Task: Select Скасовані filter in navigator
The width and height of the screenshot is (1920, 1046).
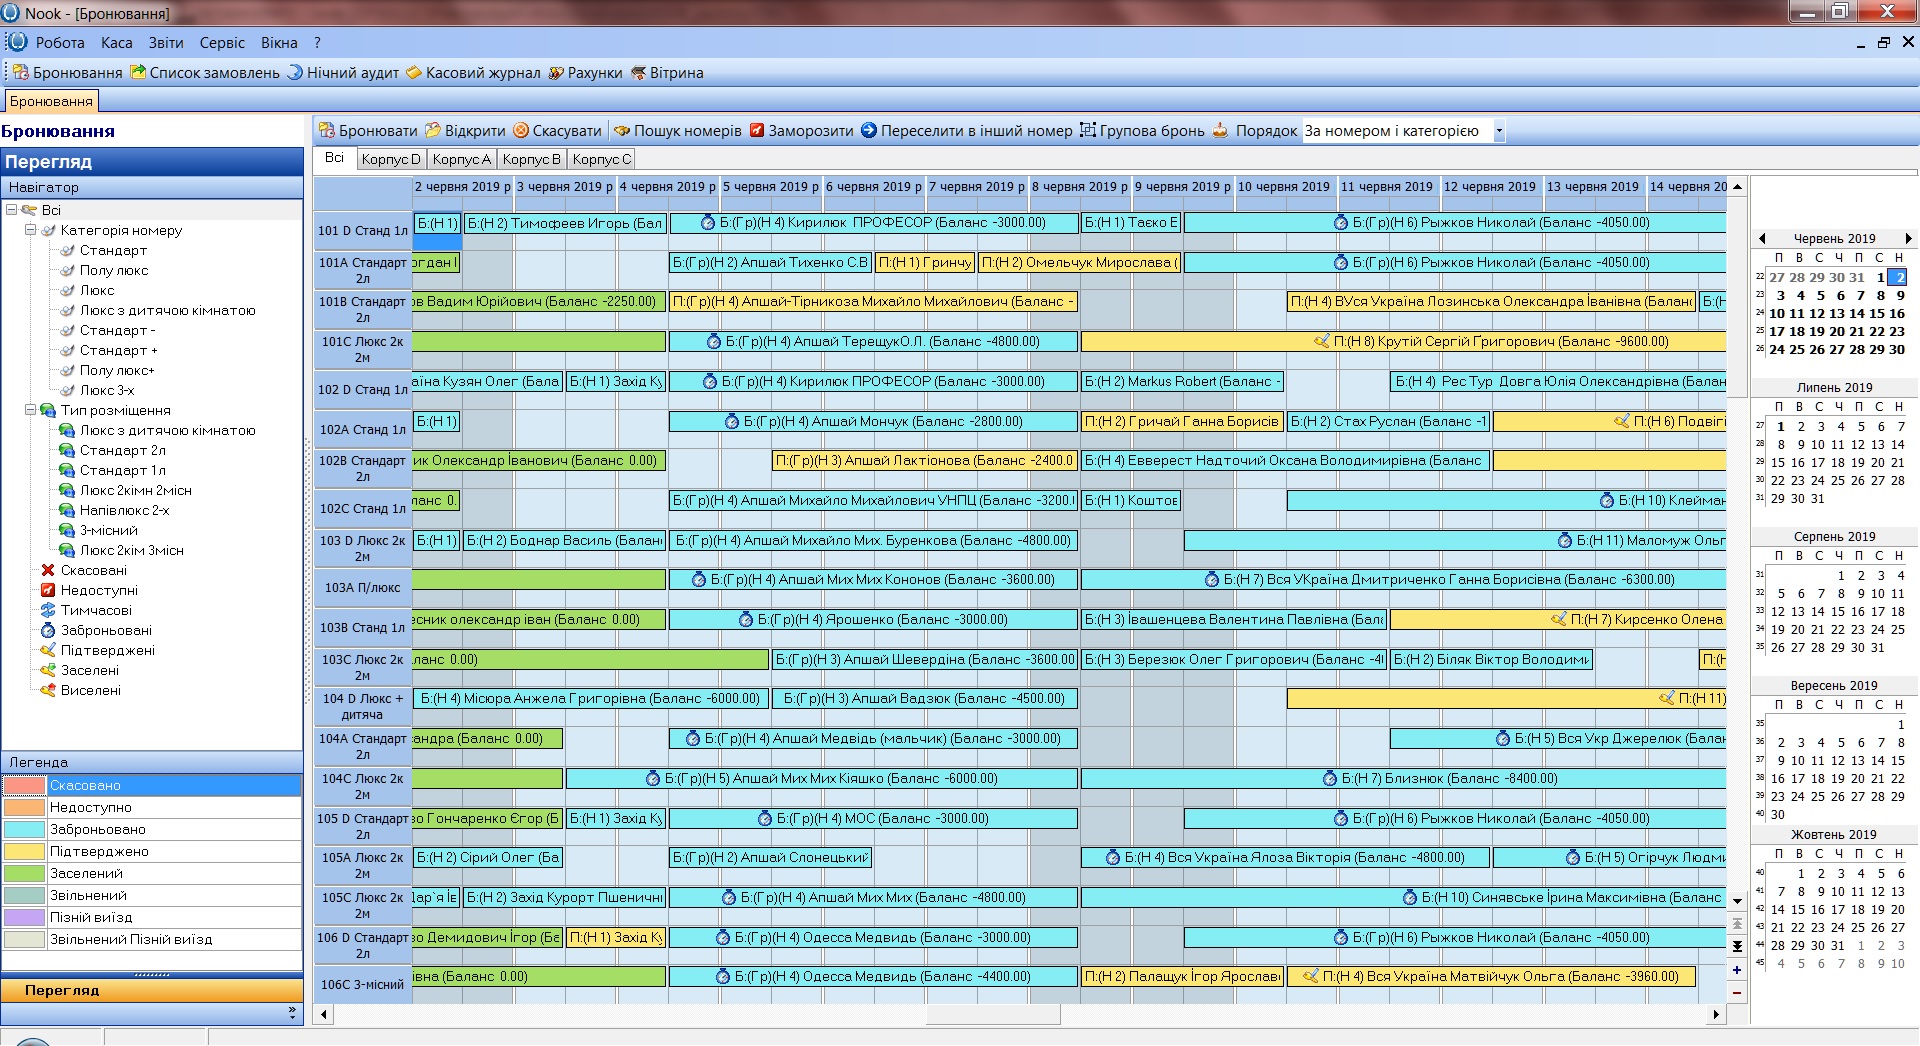Action: 93,570
